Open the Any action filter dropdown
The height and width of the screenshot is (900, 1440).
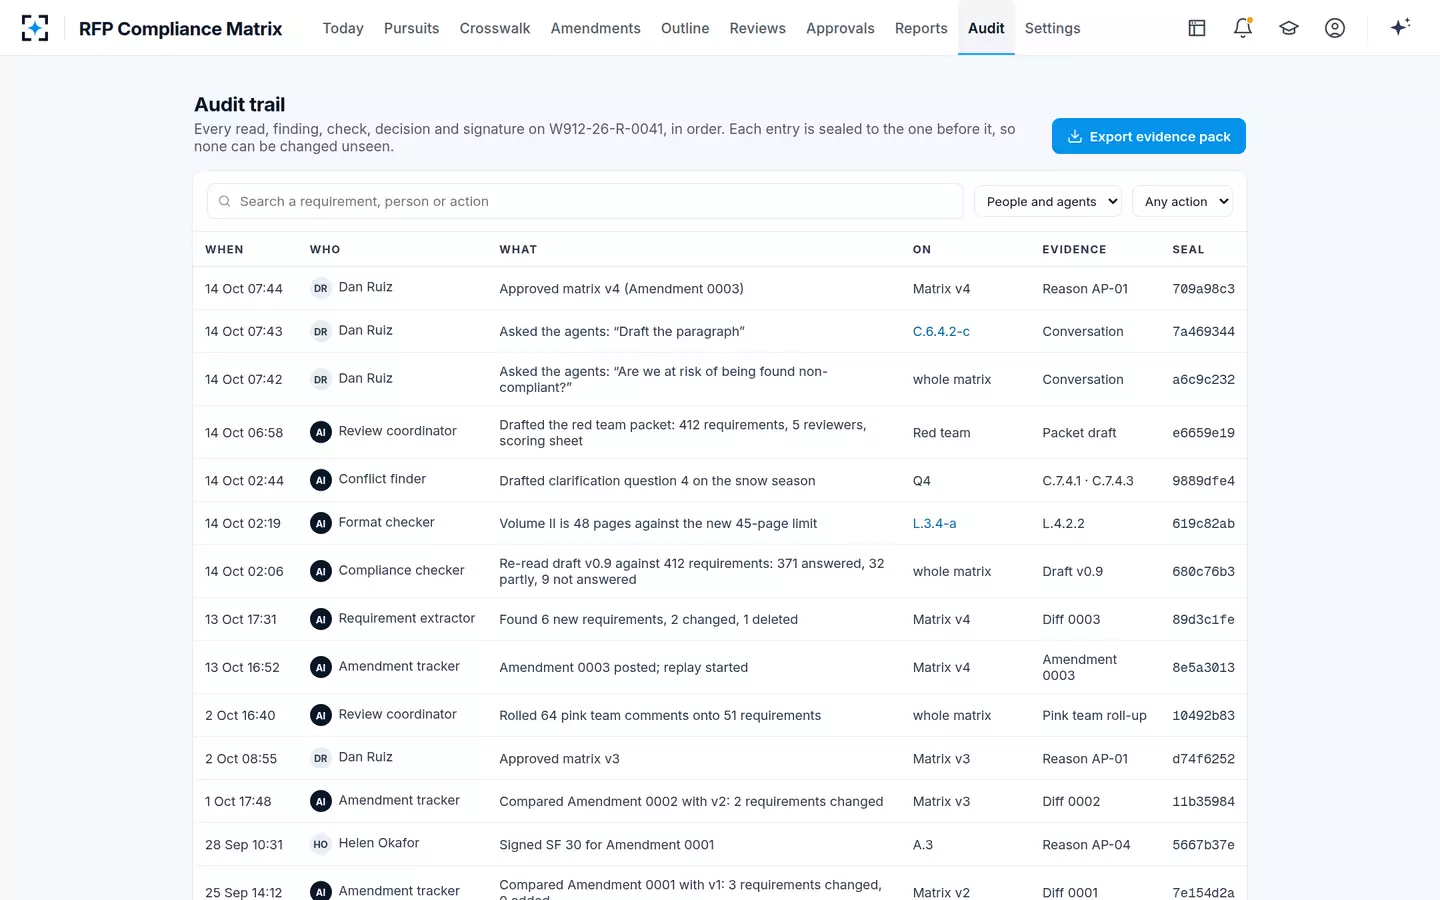tap(1182, 201)
